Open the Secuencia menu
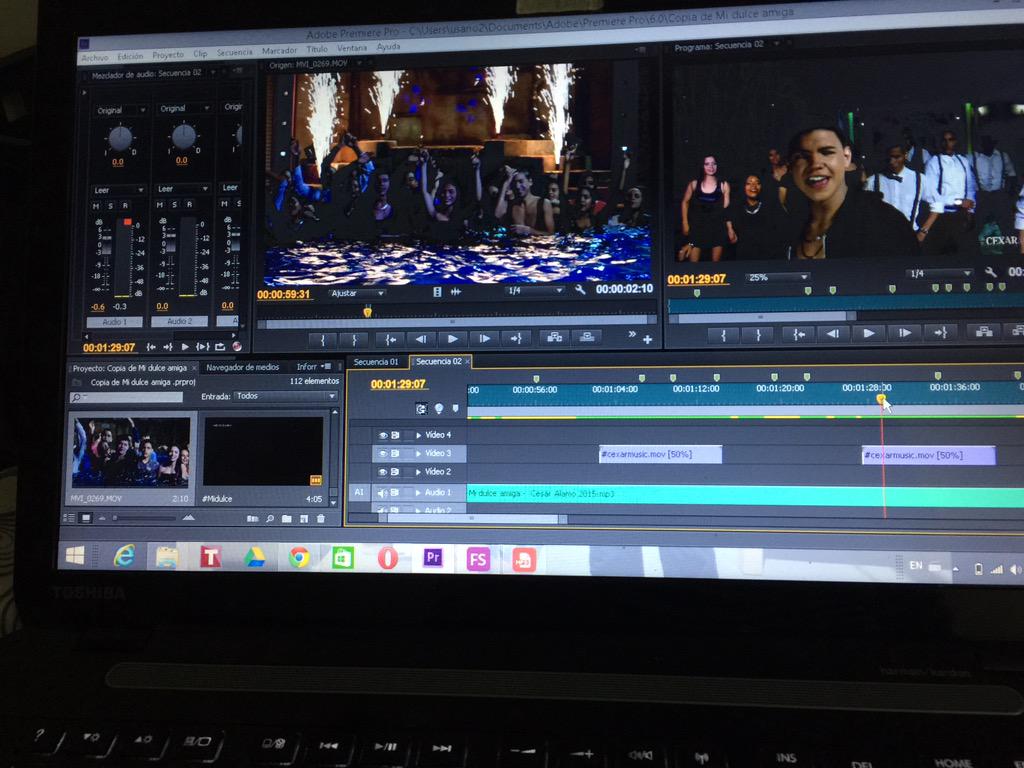 click(x=234, y=52)
